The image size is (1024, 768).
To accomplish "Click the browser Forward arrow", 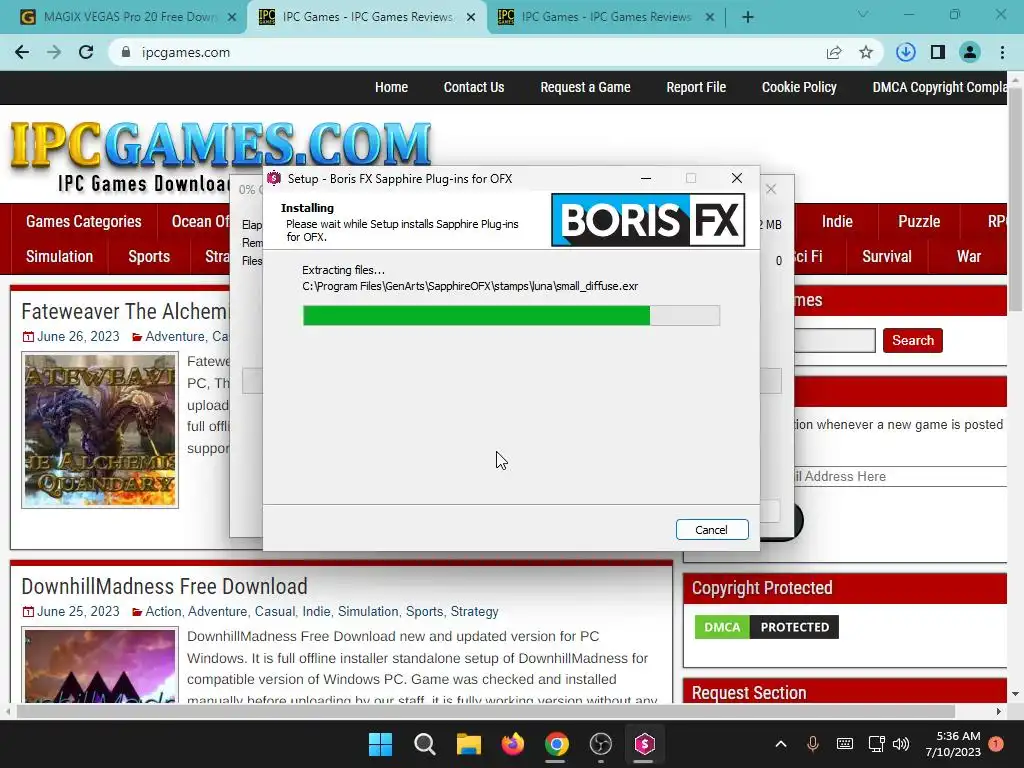I will click(54, 52).
